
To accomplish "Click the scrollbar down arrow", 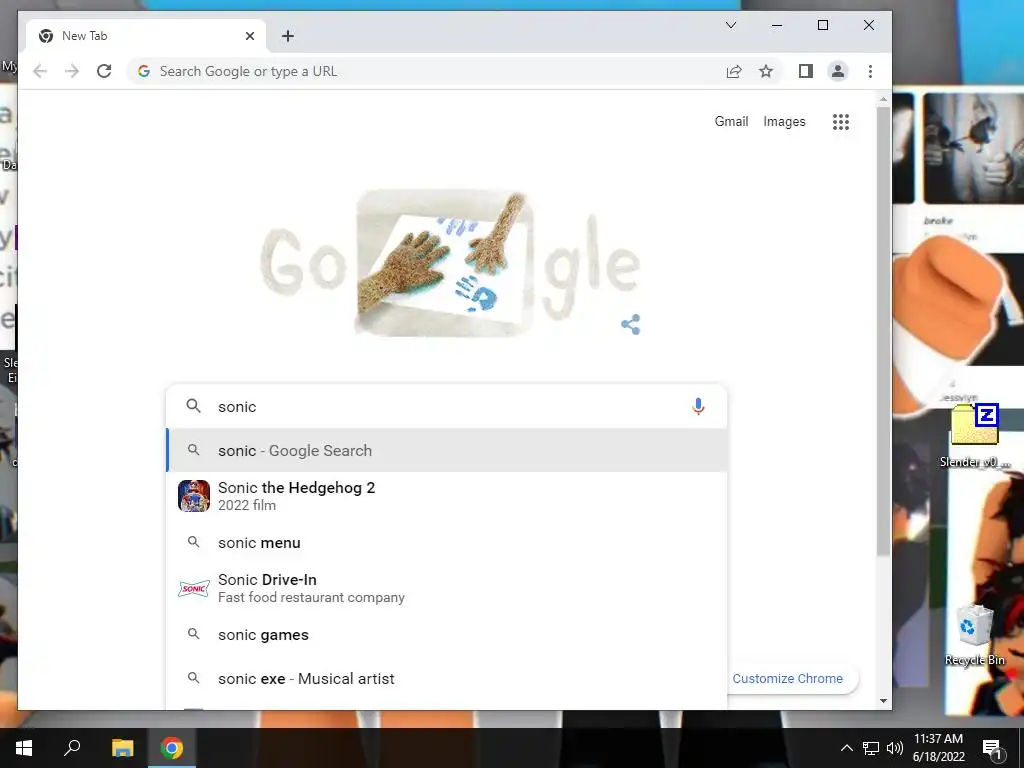I will pyautogui.click(x=884, y=701).
